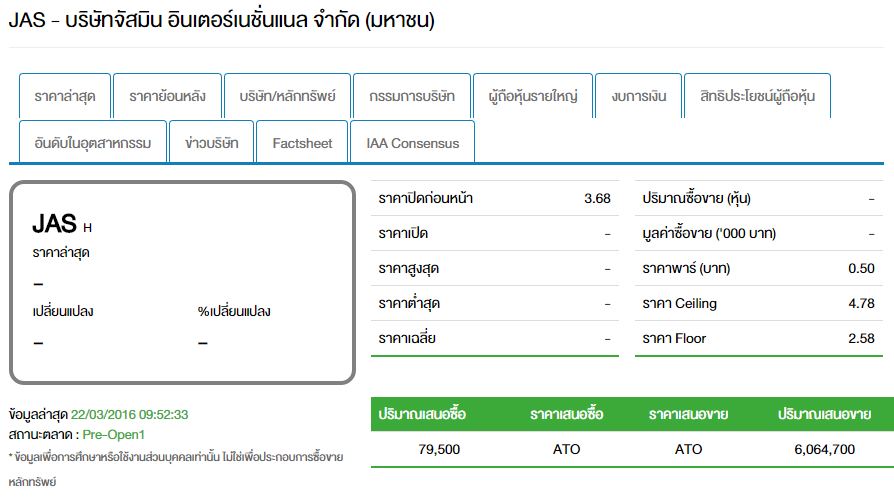Select the 3.68 previous close value
Viewport: 894px width, 503px height.
point(597,198)
